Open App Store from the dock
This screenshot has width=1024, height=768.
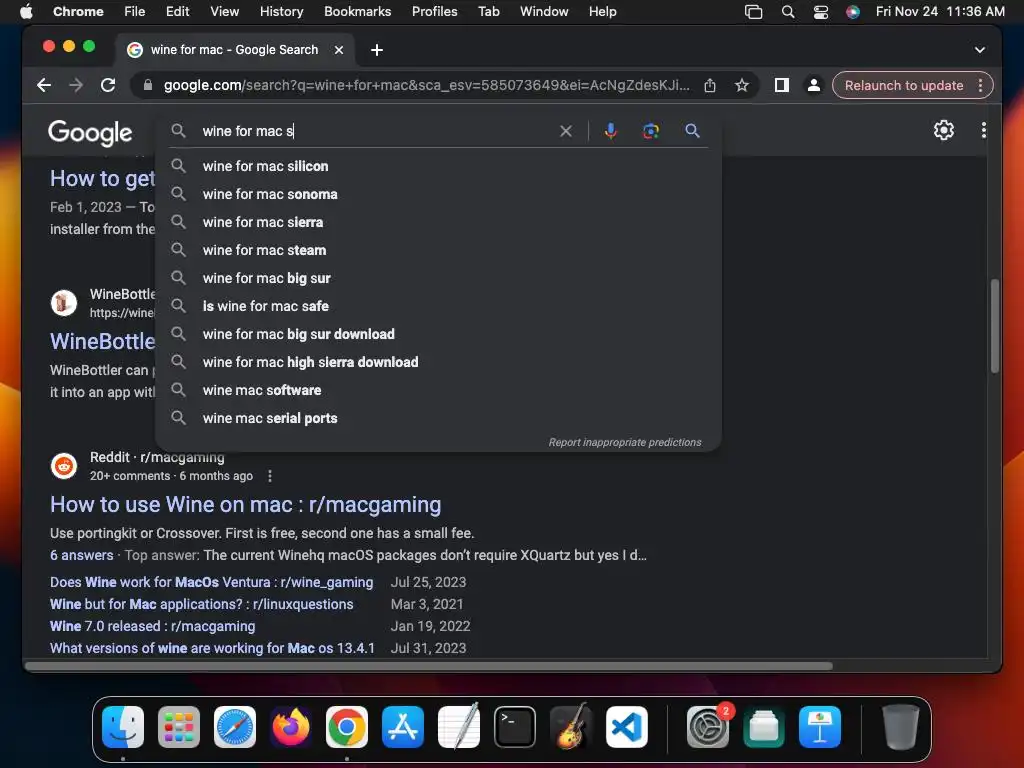pyautogui.click(x=403, y=726)
